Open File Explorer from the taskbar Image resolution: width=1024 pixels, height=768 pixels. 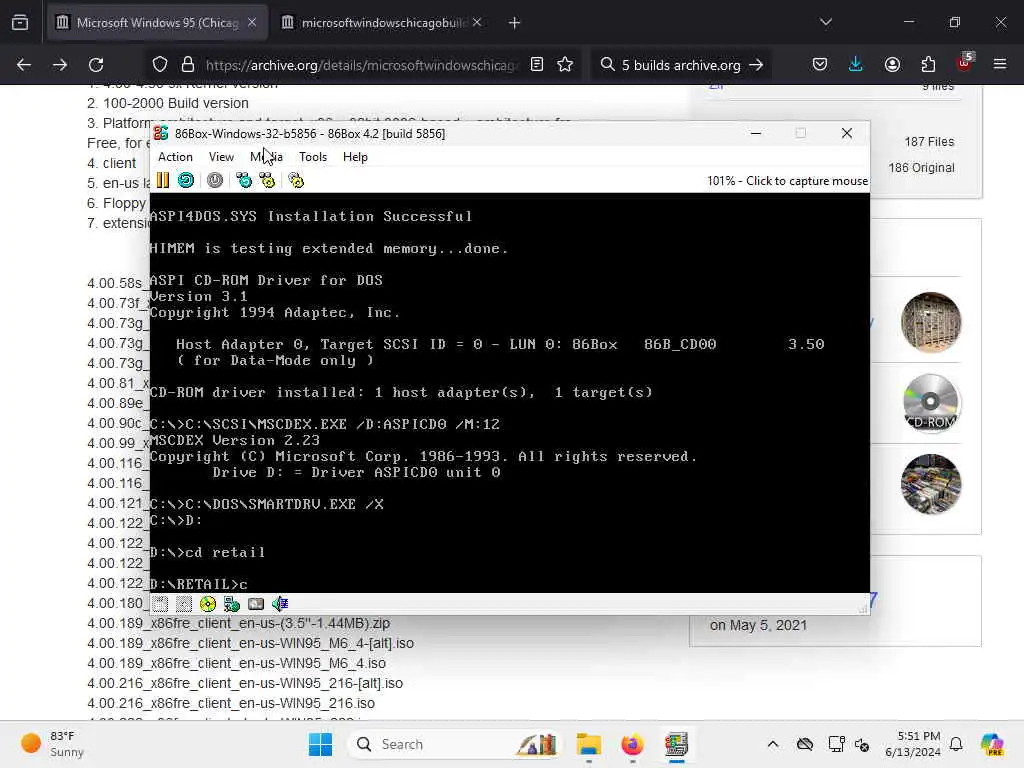coord(588,744)
